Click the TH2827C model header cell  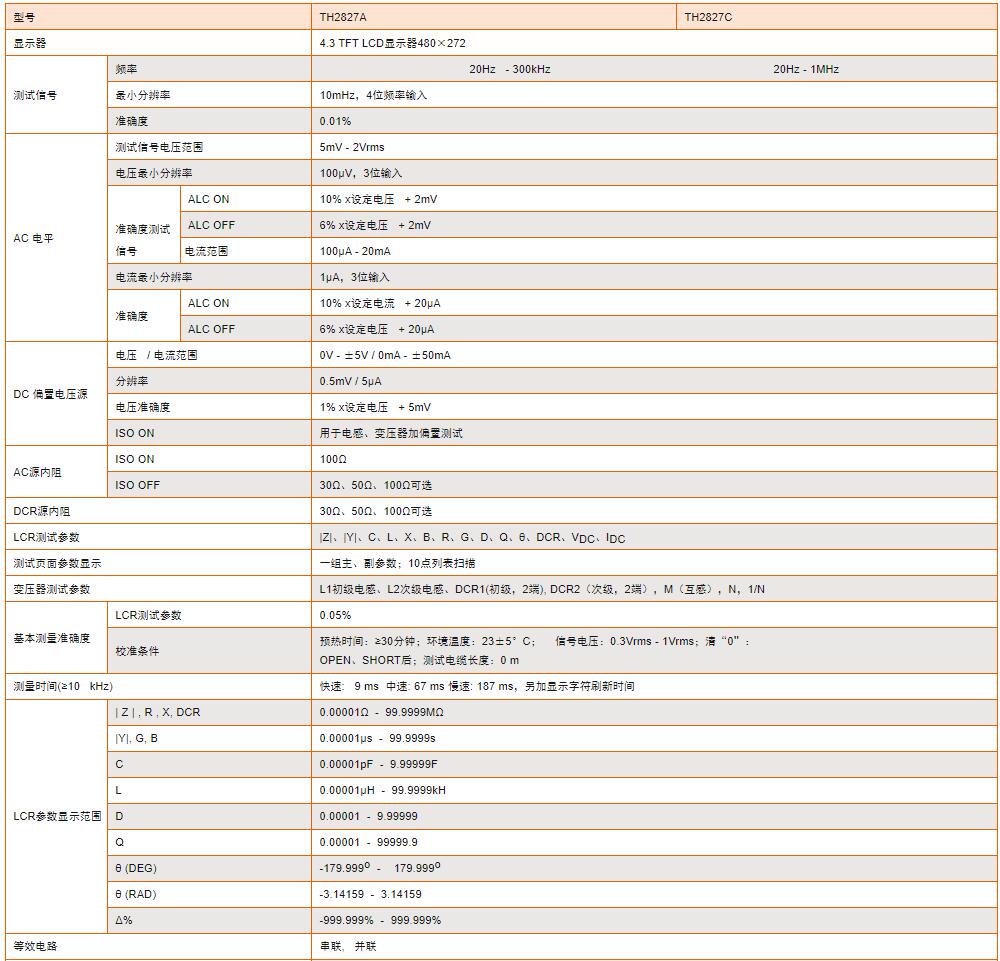coord(837,17)
